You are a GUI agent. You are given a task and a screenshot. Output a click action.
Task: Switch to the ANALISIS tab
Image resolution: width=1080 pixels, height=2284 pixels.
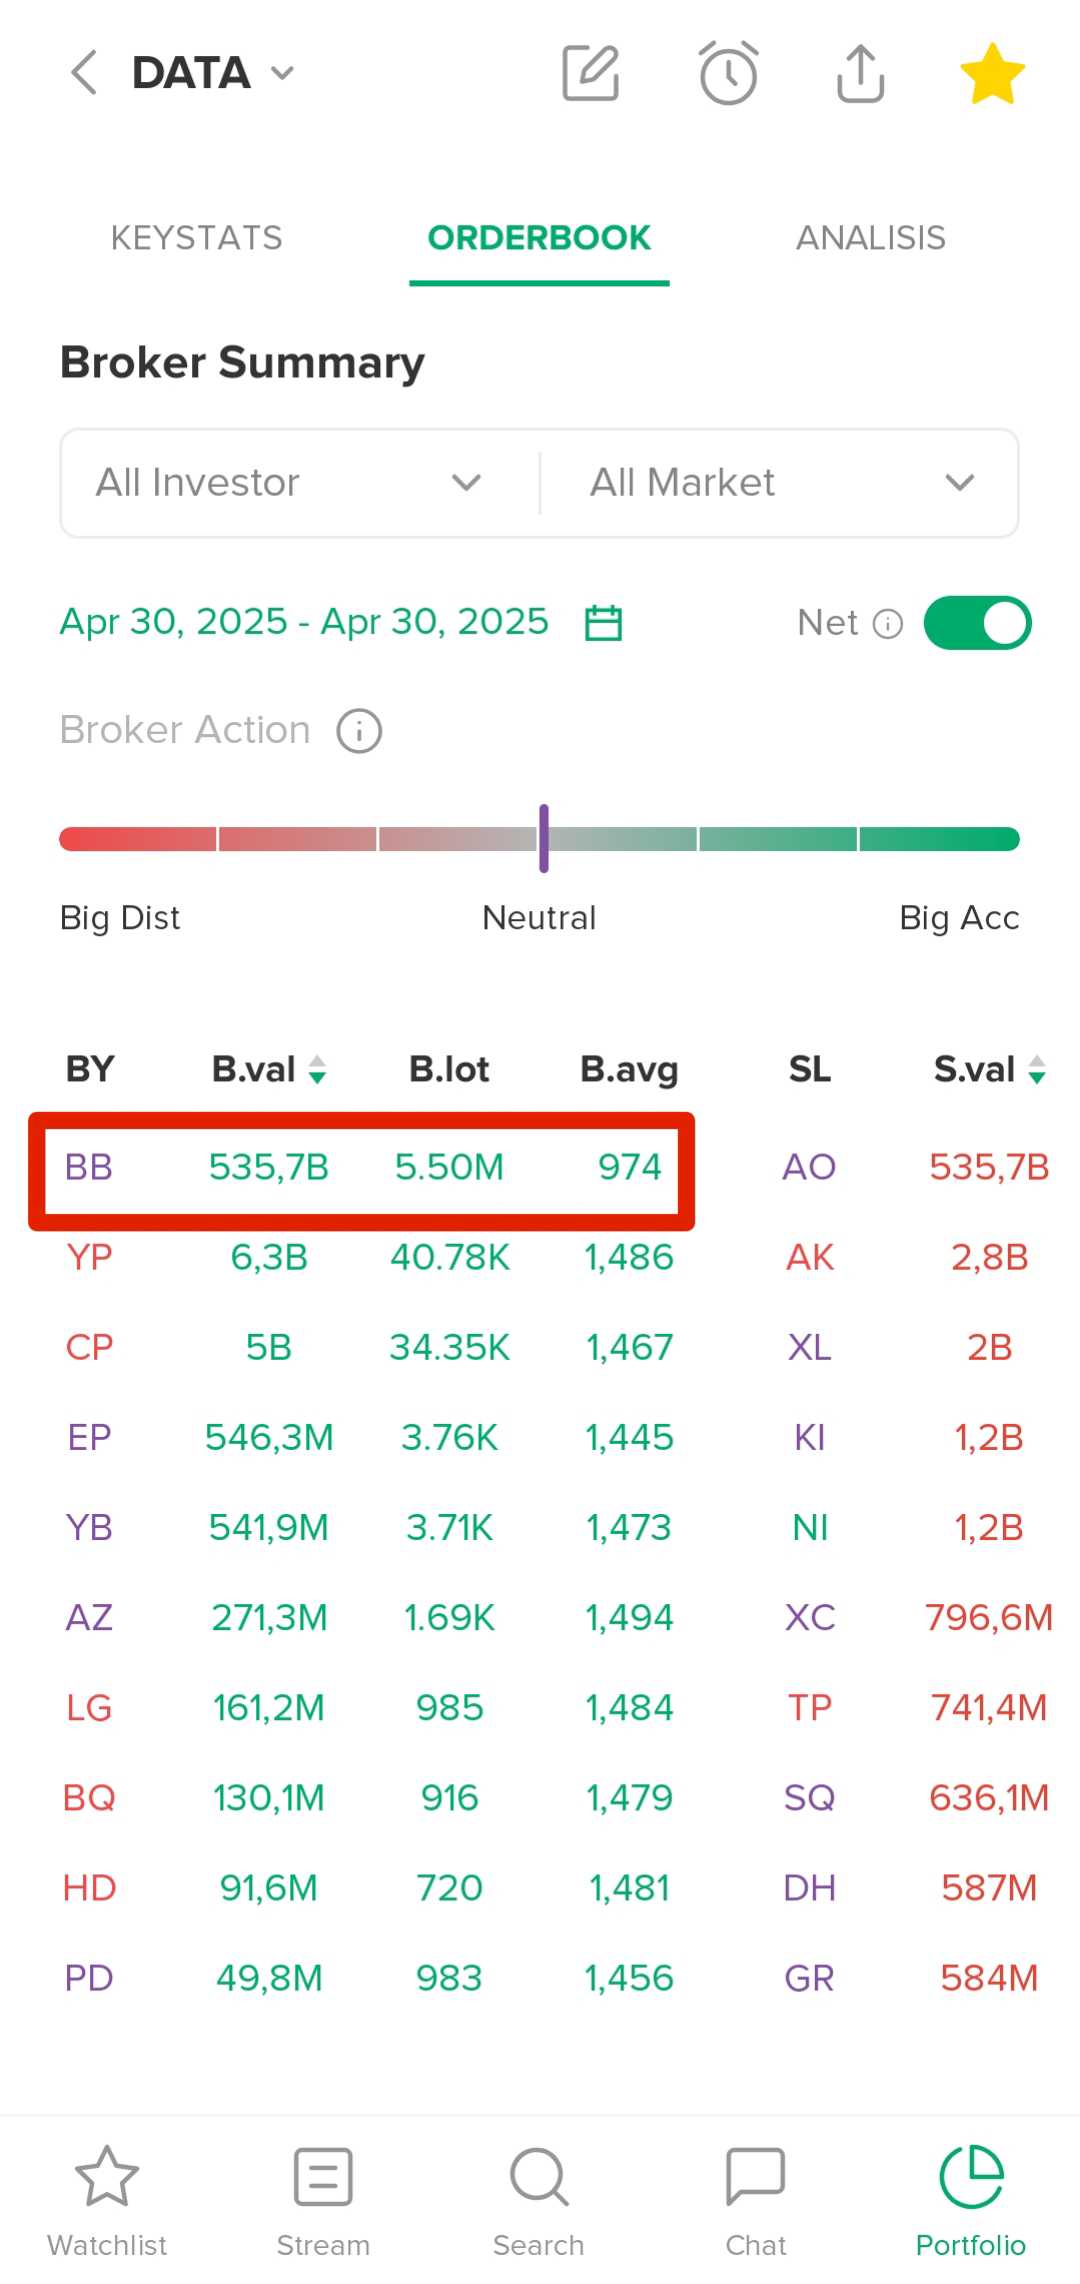[x=870, y=238]
